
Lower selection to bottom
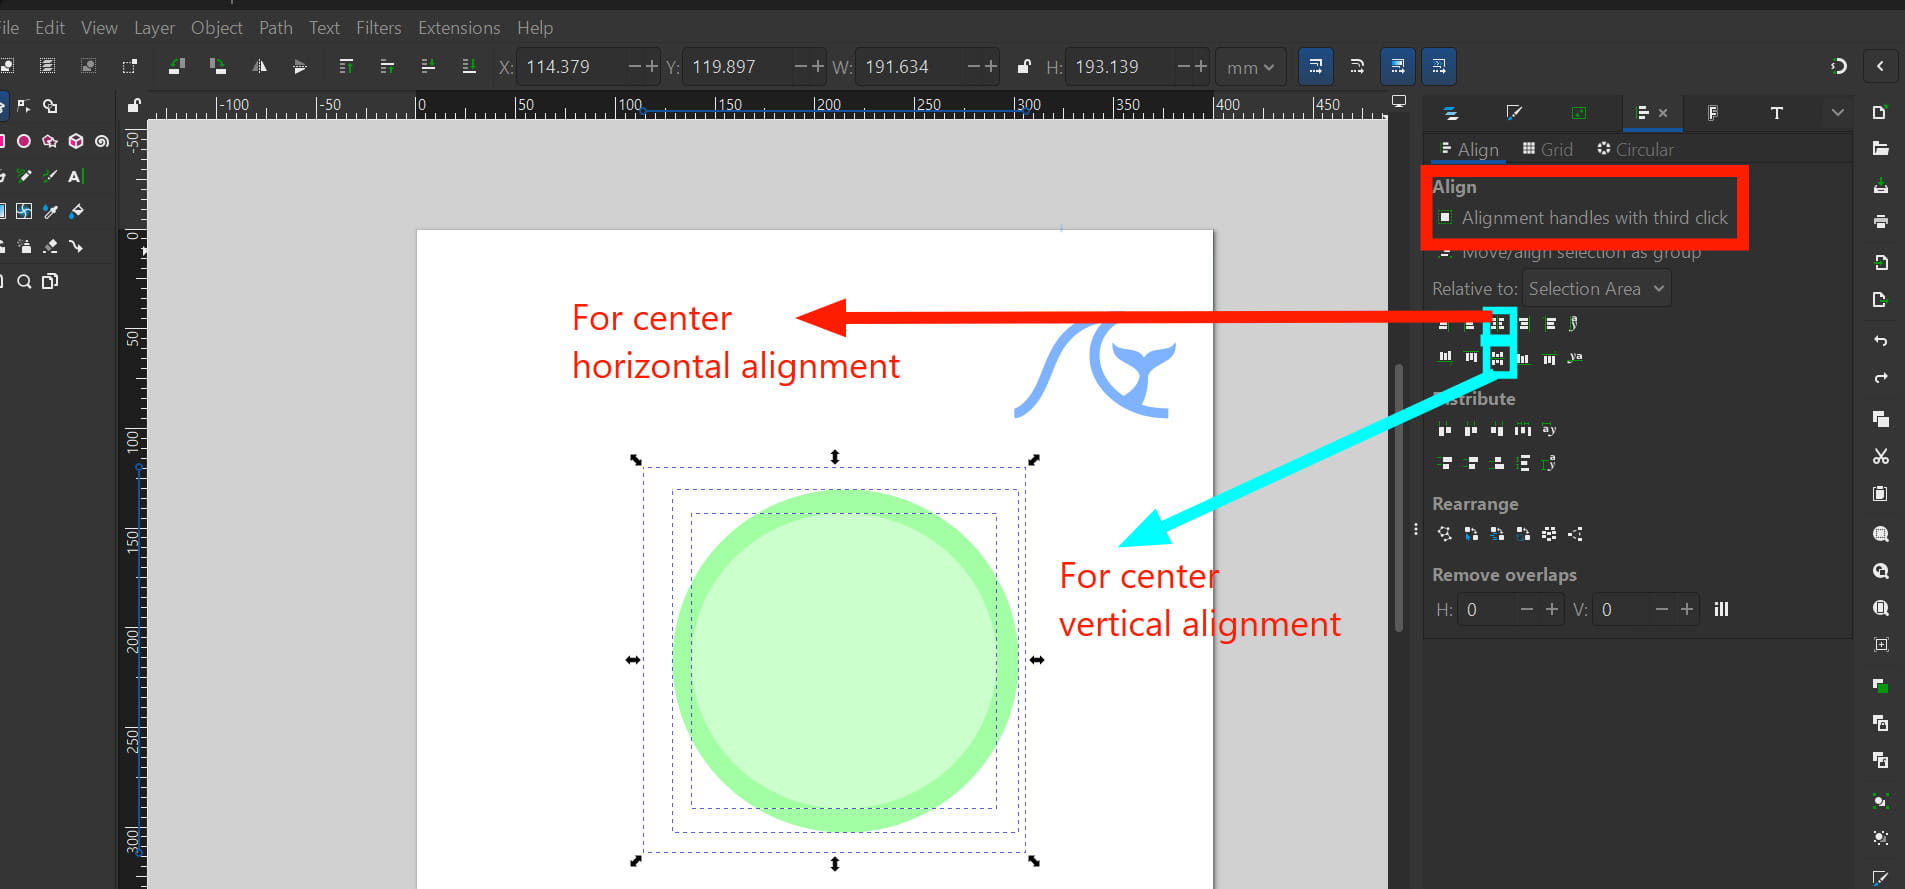pyautogui.click(x=469, y=66)
